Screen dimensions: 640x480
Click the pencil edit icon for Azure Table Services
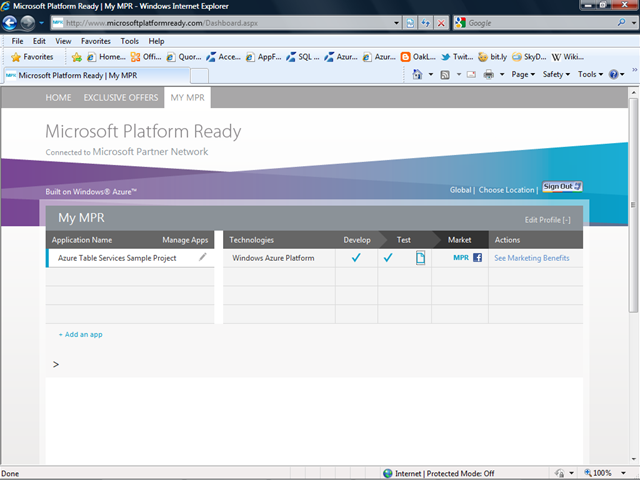coord(203,258)
